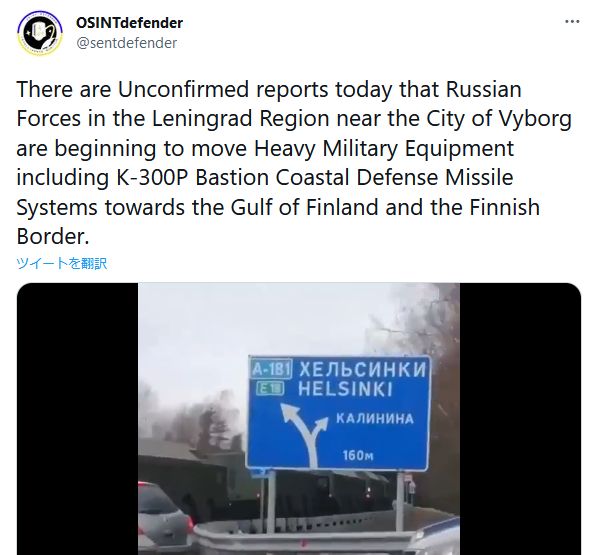Select the A-181 route badge in the video
Image resolution: width=597 pixels, height=555 pixels.
(271, 369)
